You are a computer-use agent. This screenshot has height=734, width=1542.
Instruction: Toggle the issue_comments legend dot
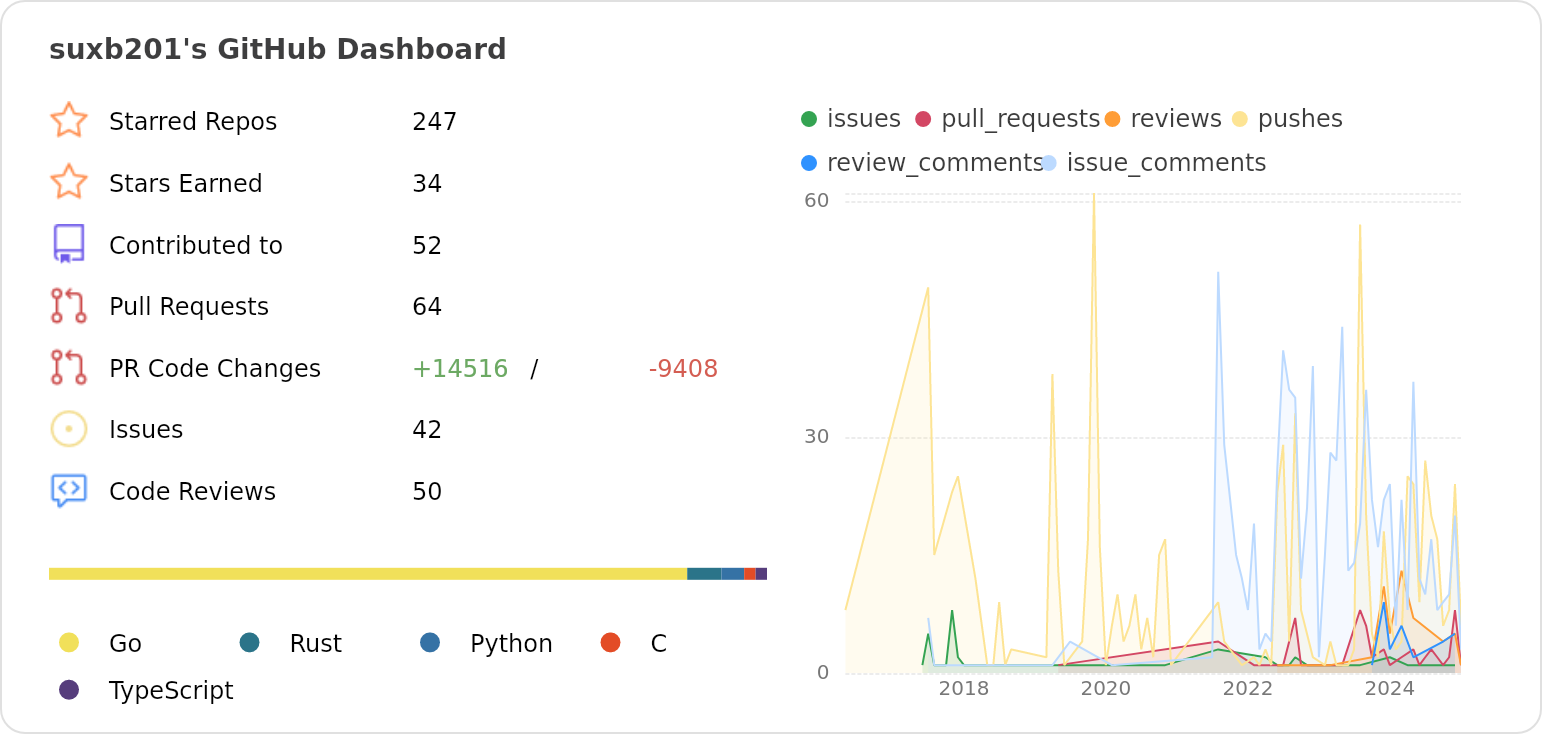(1049, 162)
